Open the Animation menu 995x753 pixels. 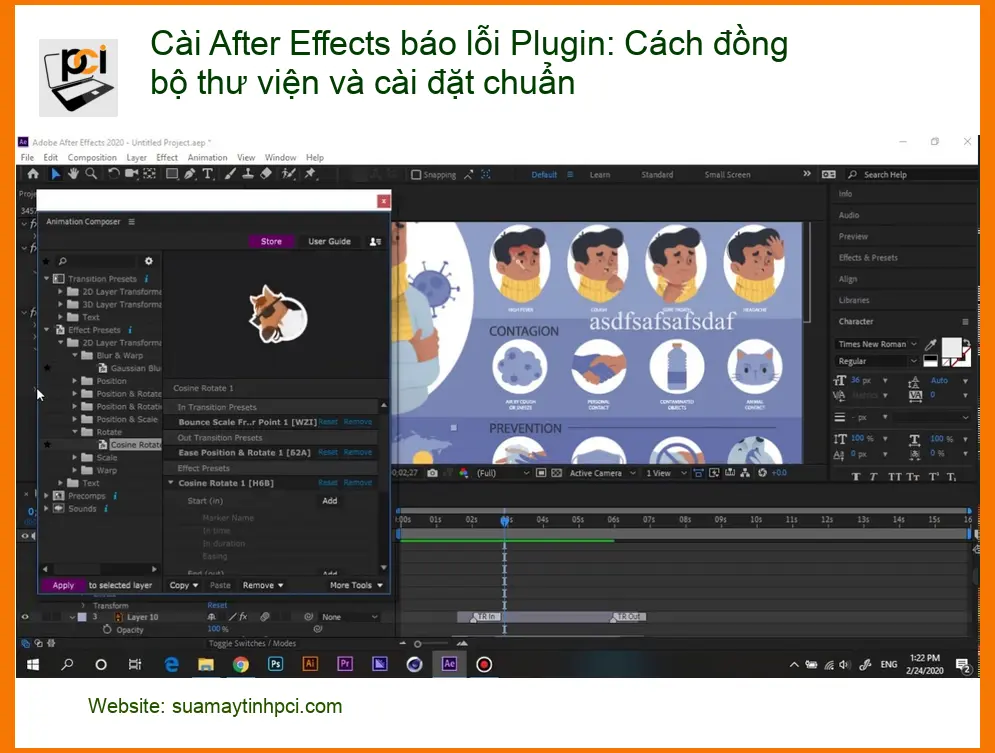[207, 157]
